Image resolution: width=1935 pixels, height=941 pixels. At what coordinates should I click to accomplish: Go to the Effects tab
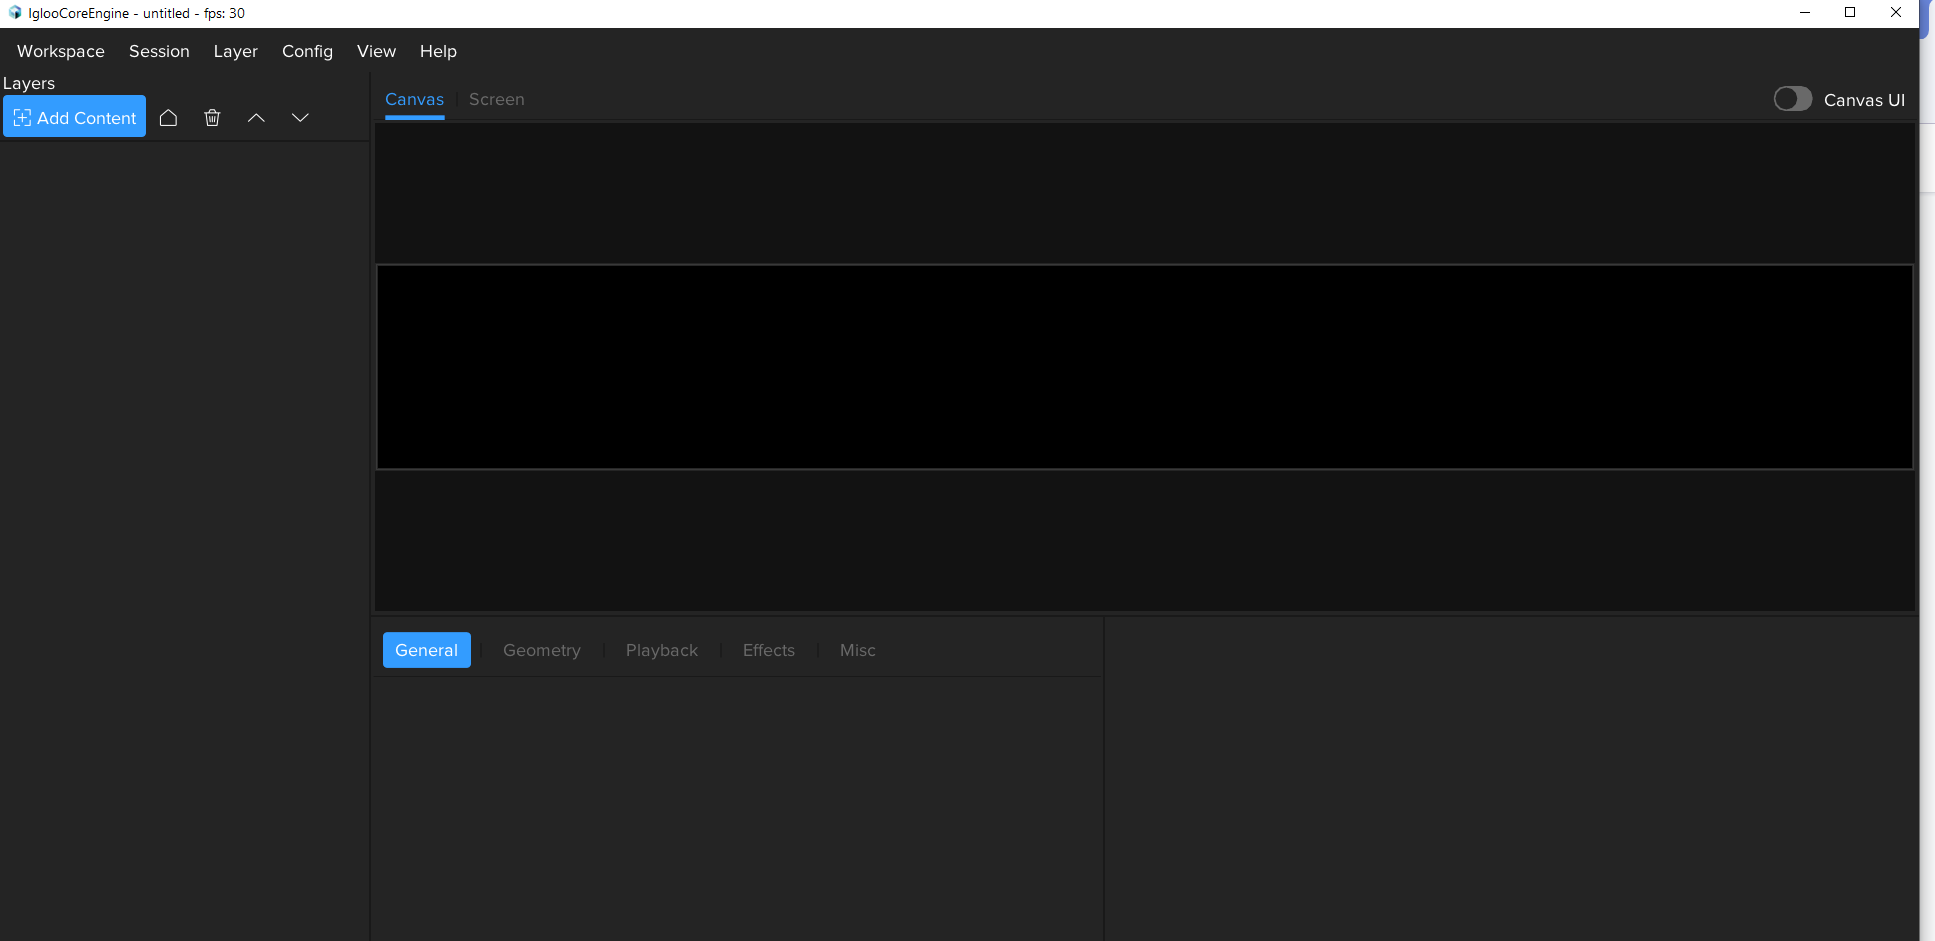coord(768,650)
